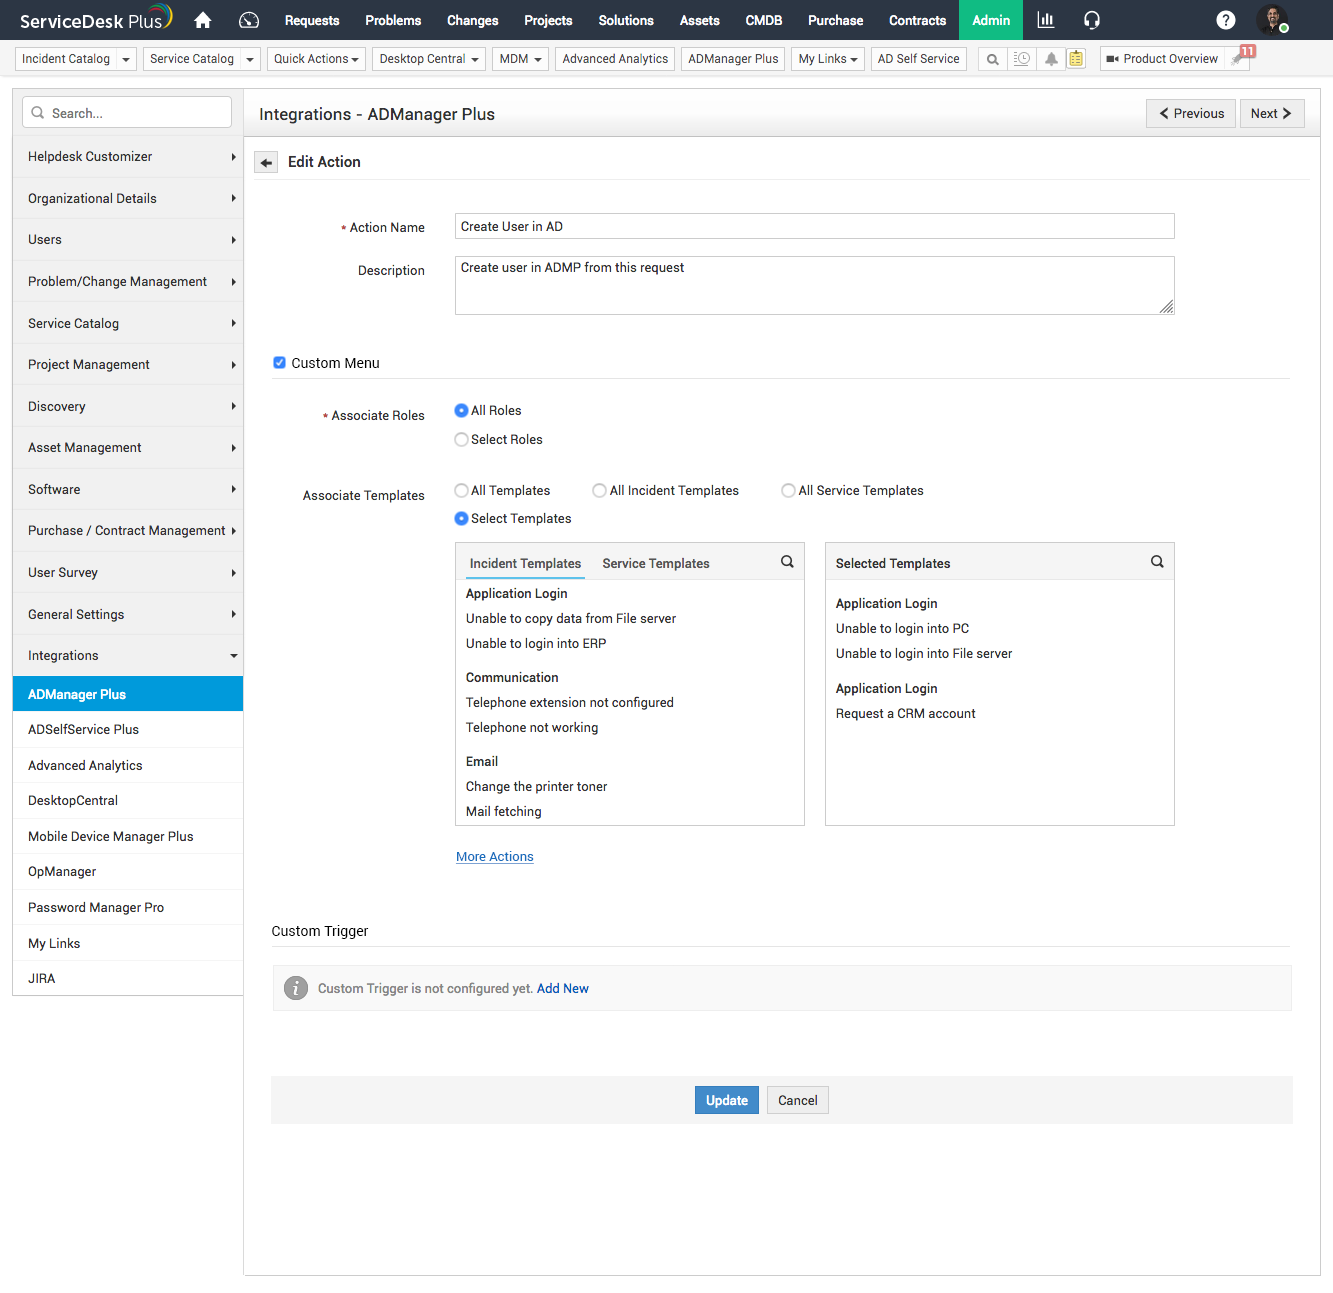
Task: Open the MDM dropdown
Action: [520, 59]
